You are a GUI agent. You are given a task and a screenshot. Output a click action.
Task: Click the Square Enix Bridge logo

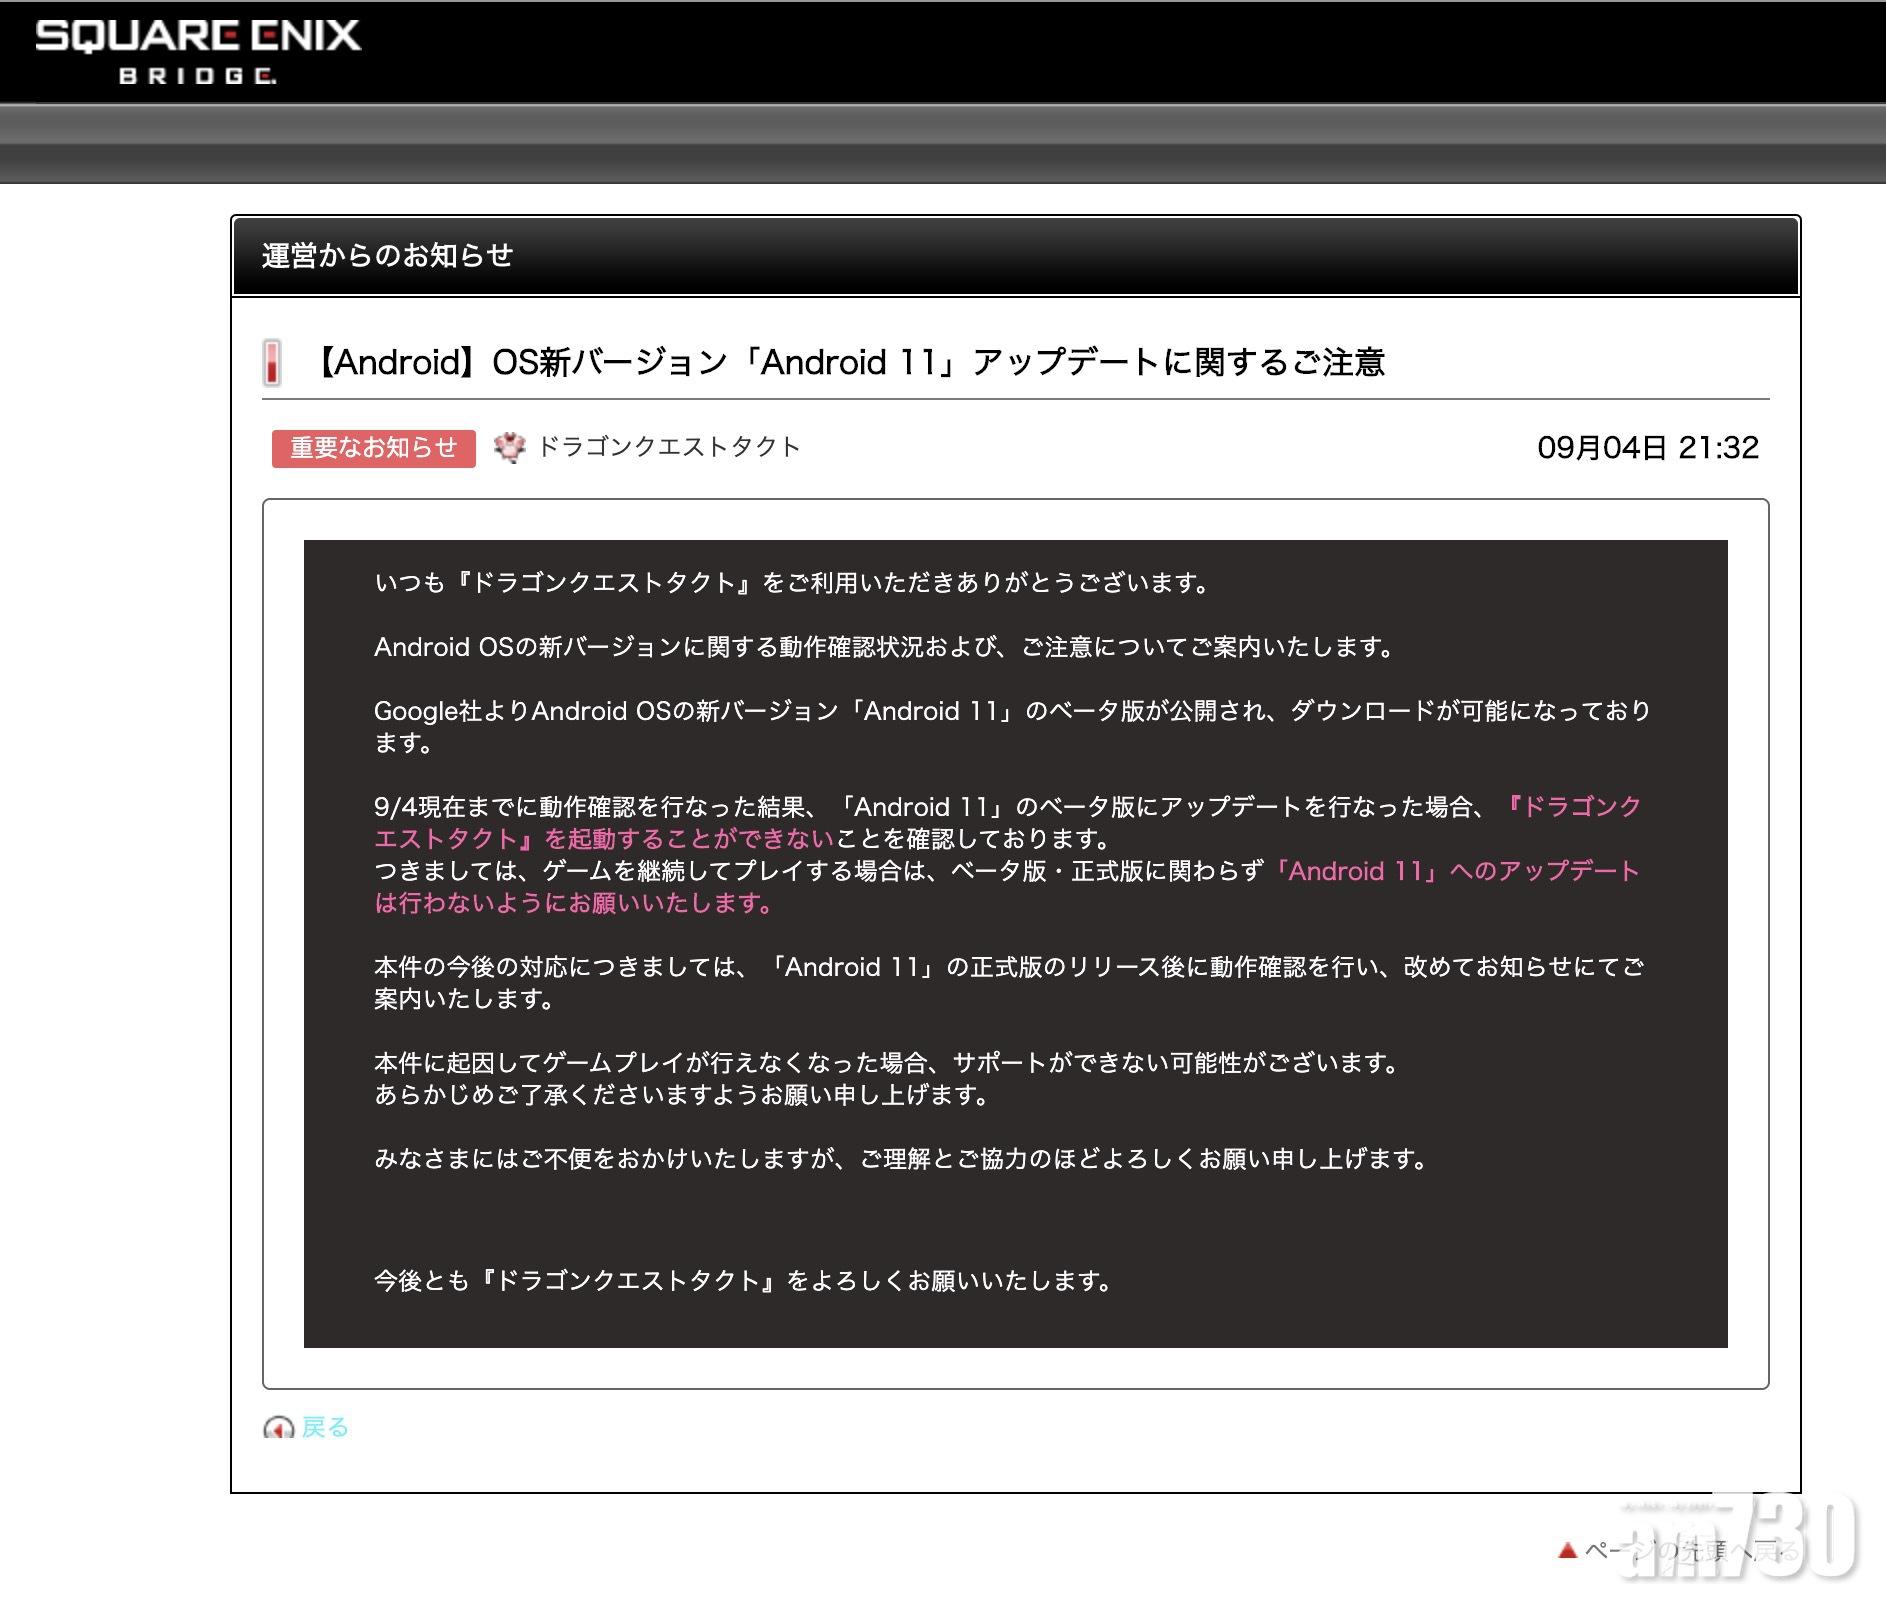197,50
